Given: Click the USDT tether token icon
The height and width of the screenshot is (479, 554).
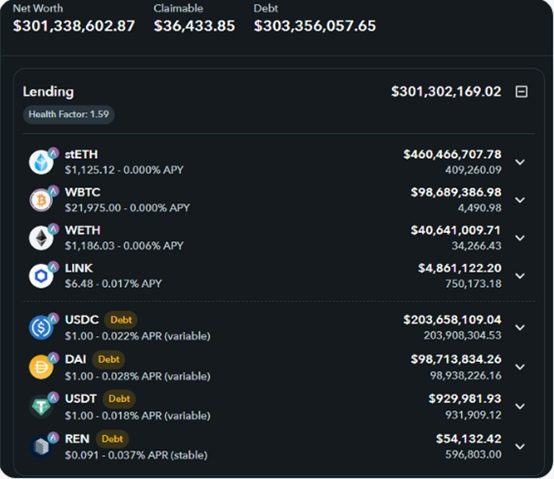Looking at the screenshot, I should coord(41,407).
